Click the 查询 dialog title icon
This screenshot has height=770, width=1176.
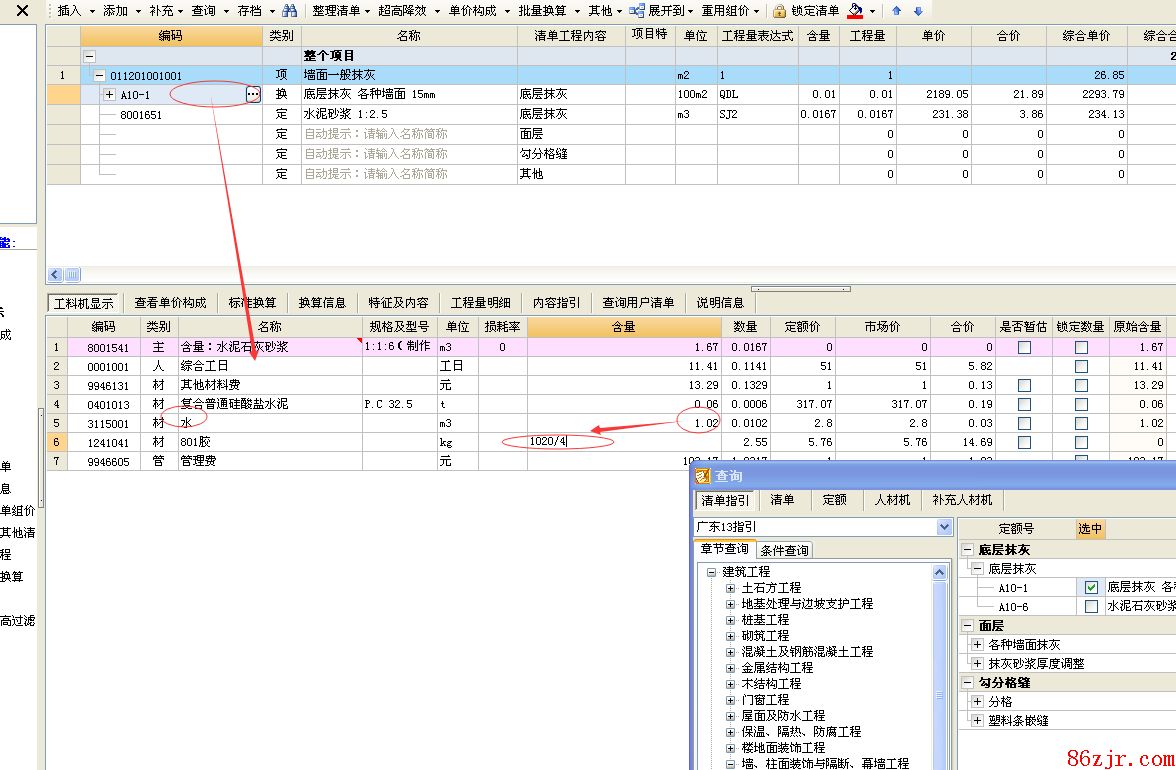pyautogui.click(x=703, y=477)
